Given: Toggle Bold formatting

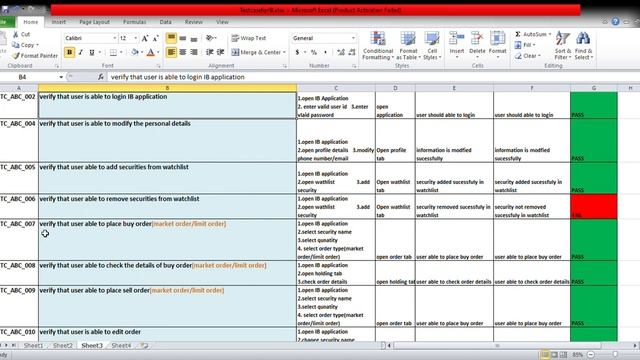Looking at the screenshot, I should coord(69,52).
